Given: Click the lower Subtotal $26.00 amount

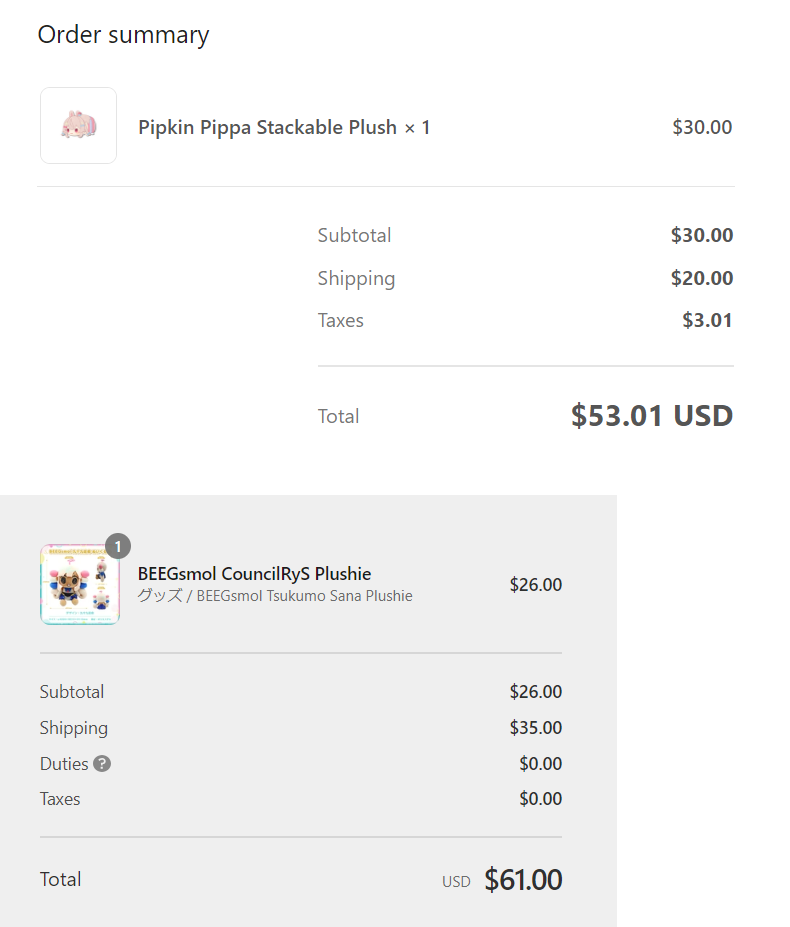Looking at the screenshot, I should (x=536, y=692).
